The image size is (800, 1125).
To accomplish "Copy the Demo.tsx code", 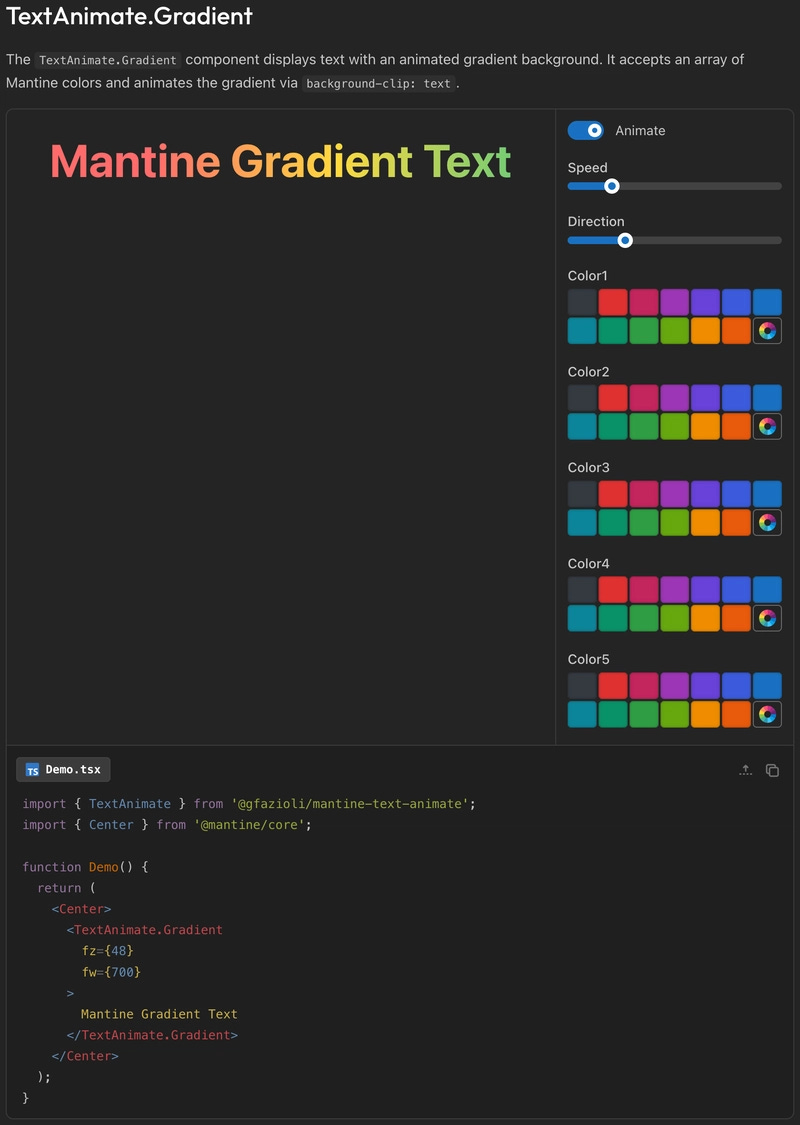I will (772, 770).
